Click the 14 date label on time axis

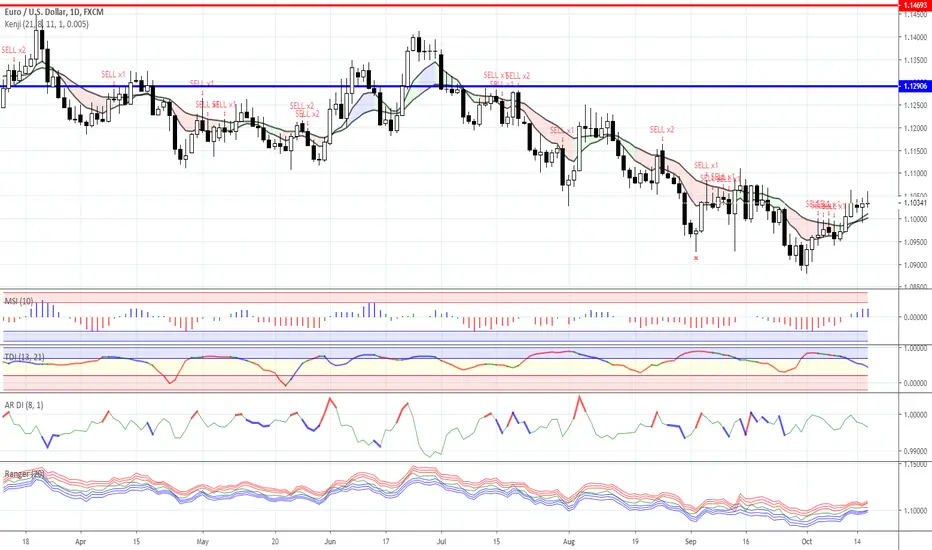[x=857, y=542]
